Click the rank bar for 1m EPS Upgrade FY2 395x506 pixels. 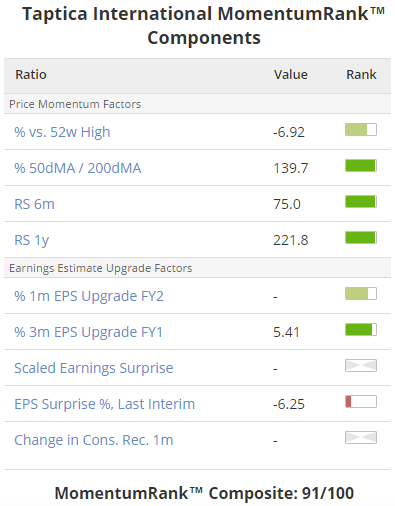(361, 294)
